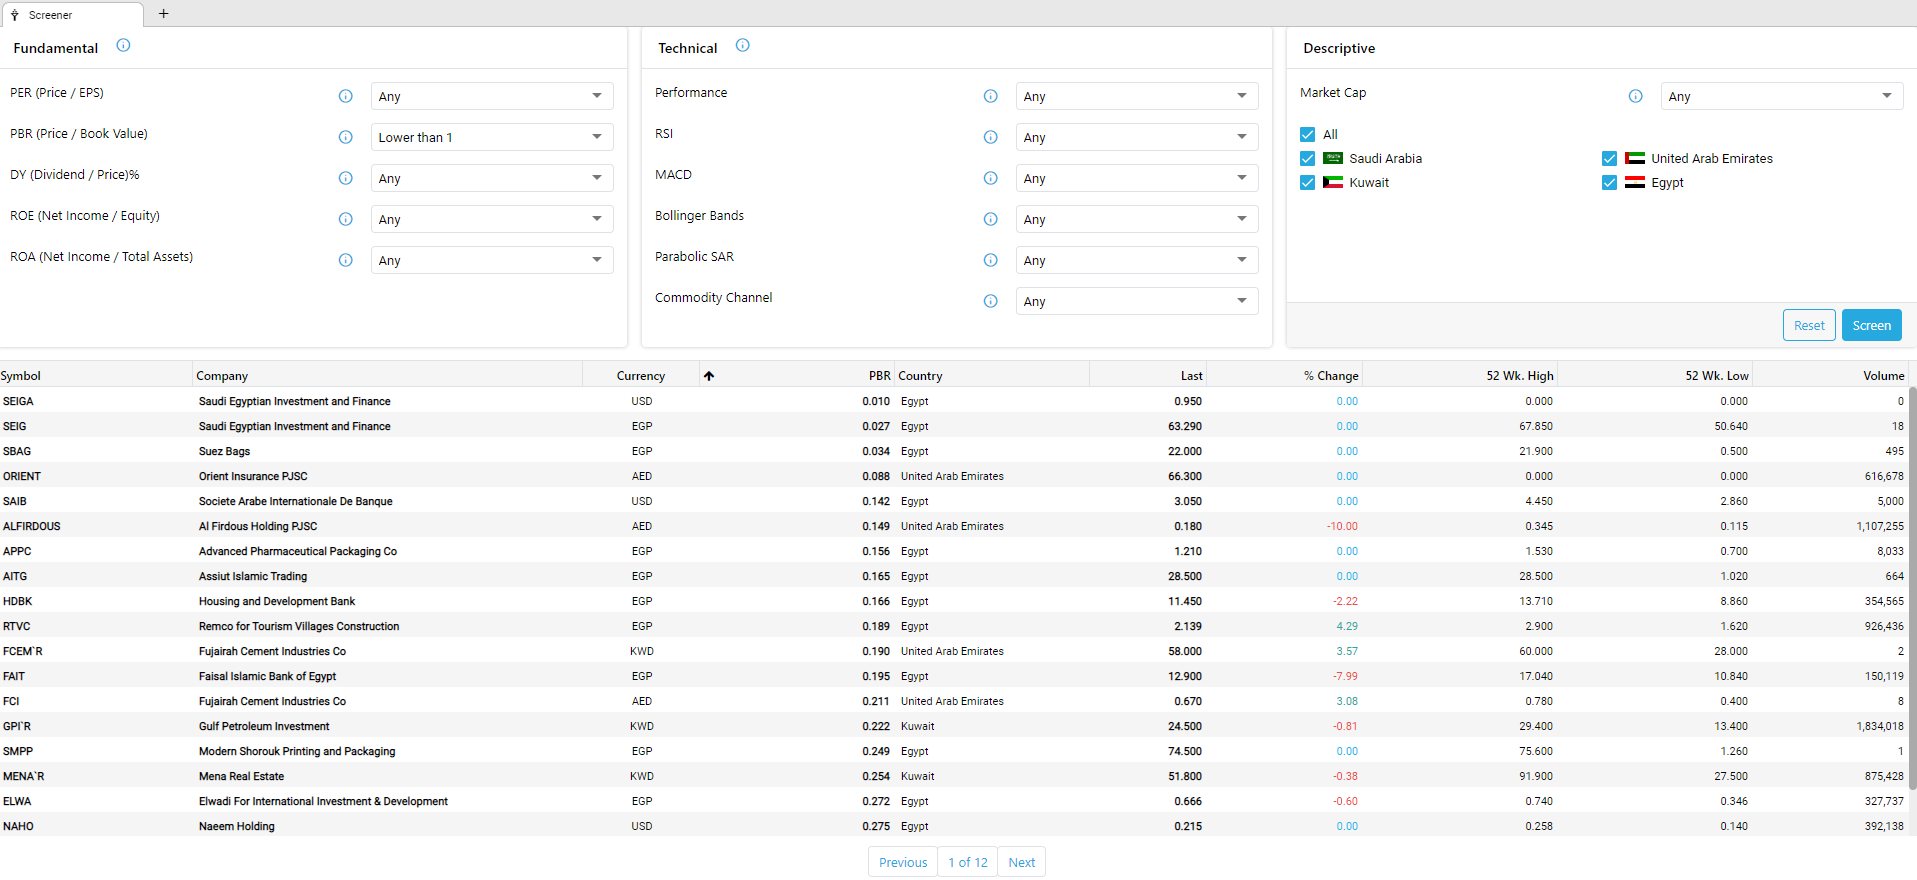
Task: Show info for Market Cap filter
Action: tap(1635, 96)
